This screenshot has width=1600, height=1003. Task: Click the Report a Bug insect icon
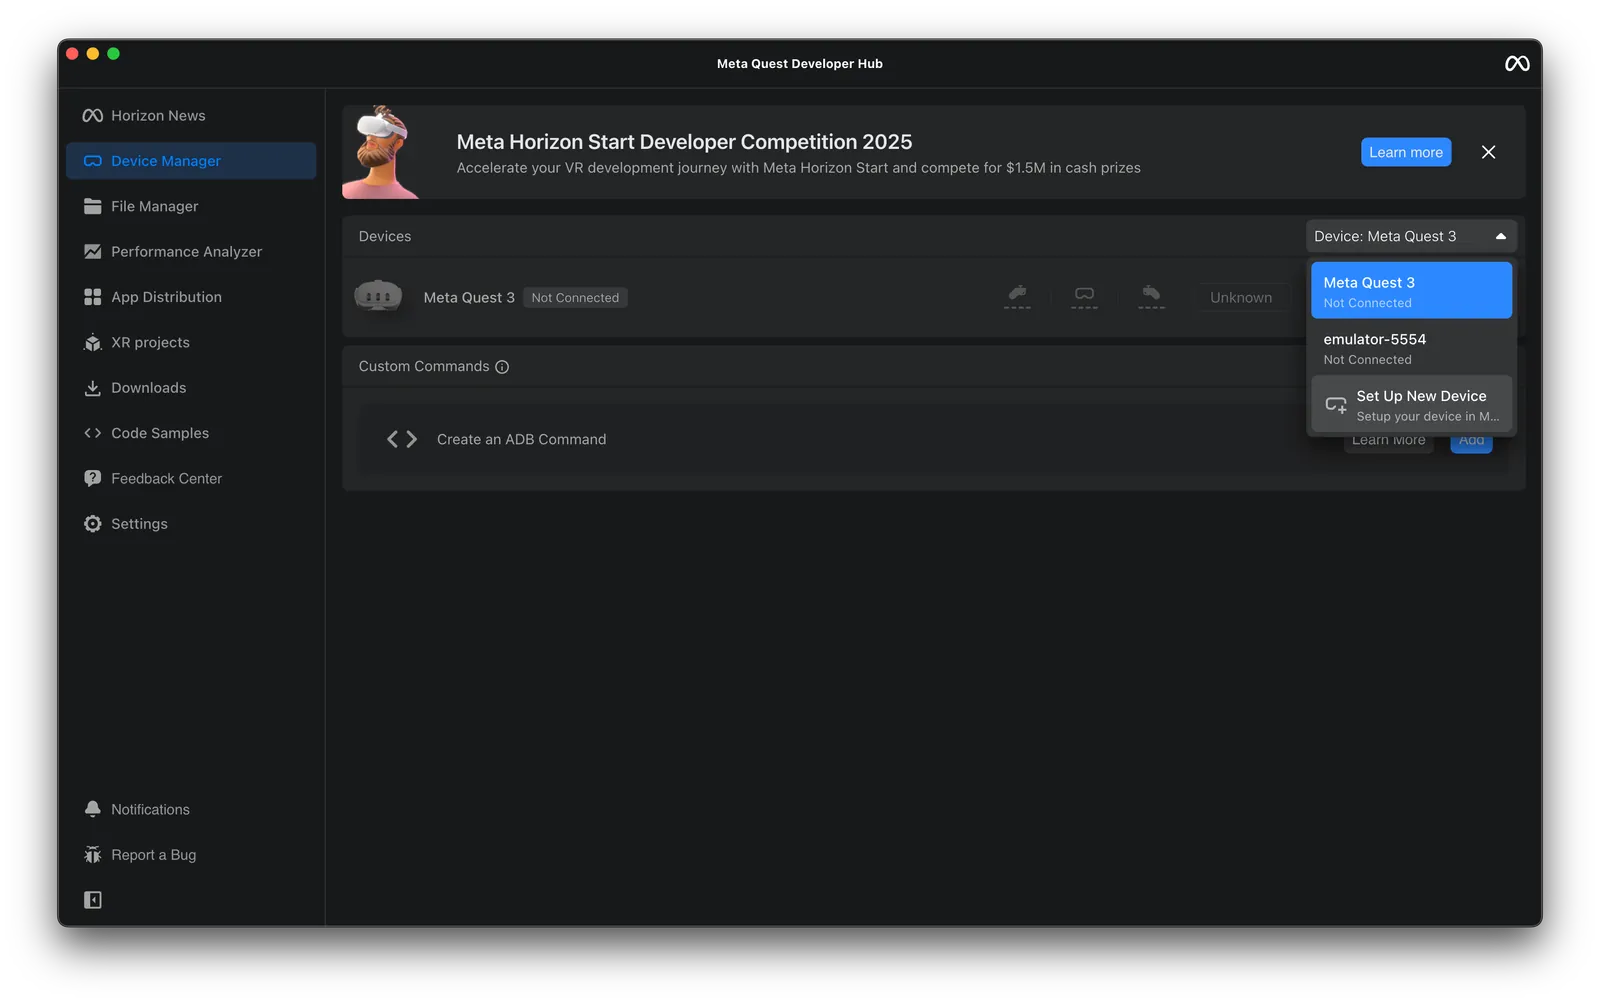(93, 855)
